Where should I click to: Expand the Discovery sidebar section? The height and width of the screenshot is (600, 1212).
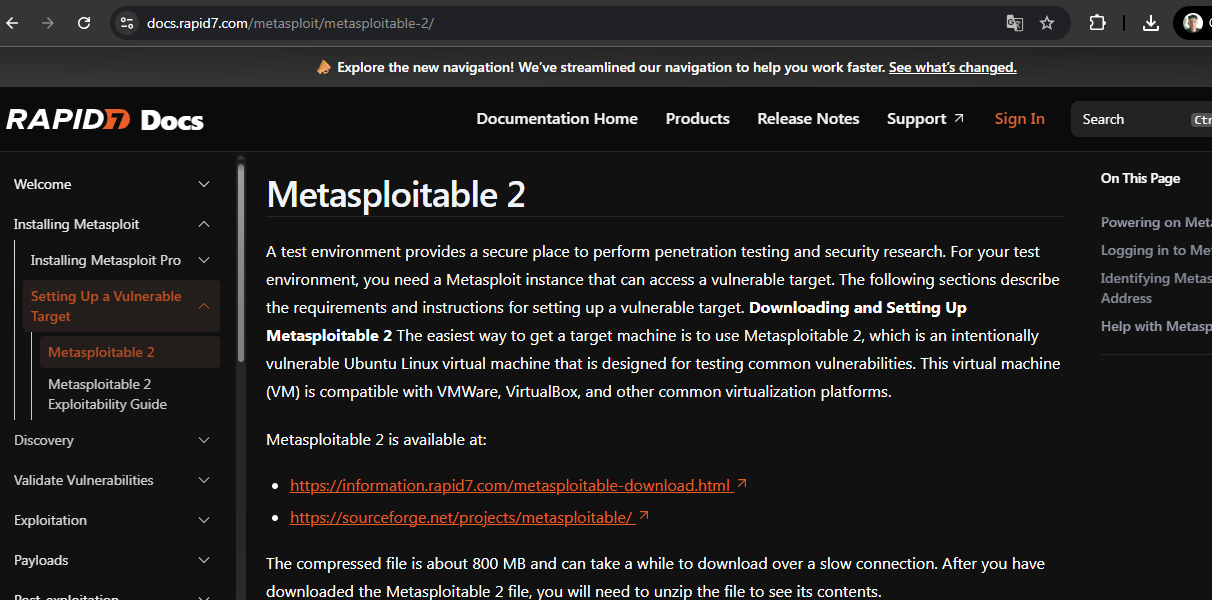point(204,440)
